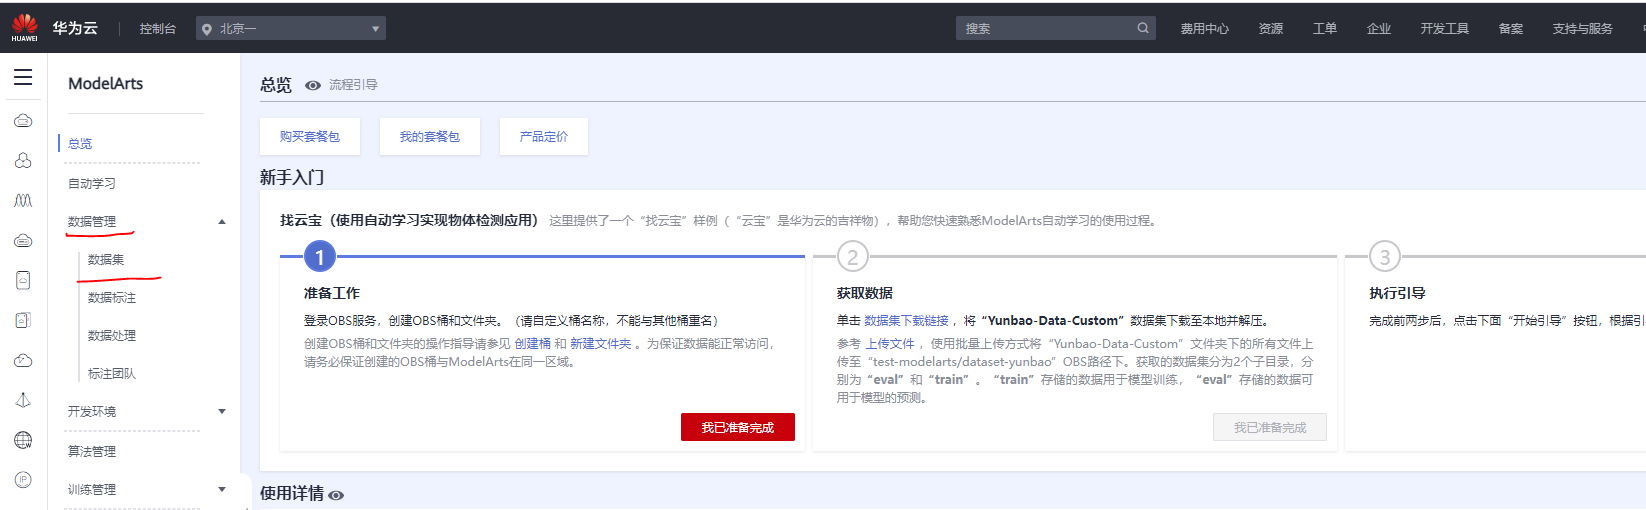1646x510 pixels.
Task: Collapse the 数据管理 section arrow
Action: 222,222
